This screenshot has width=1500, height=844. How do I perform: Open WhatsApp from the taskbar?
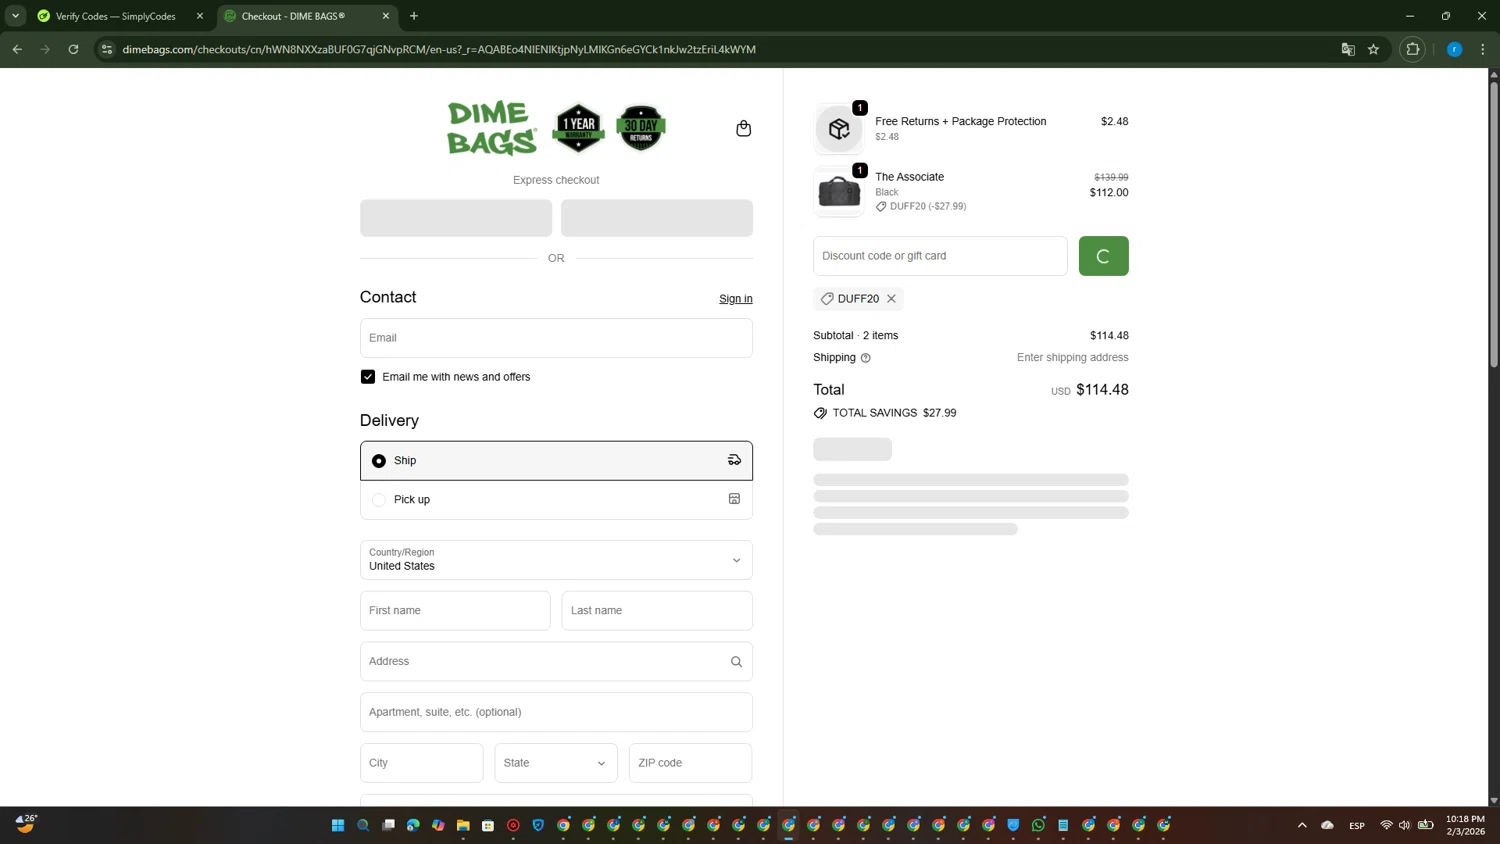pyautogui.click(x=1038, y=825)
